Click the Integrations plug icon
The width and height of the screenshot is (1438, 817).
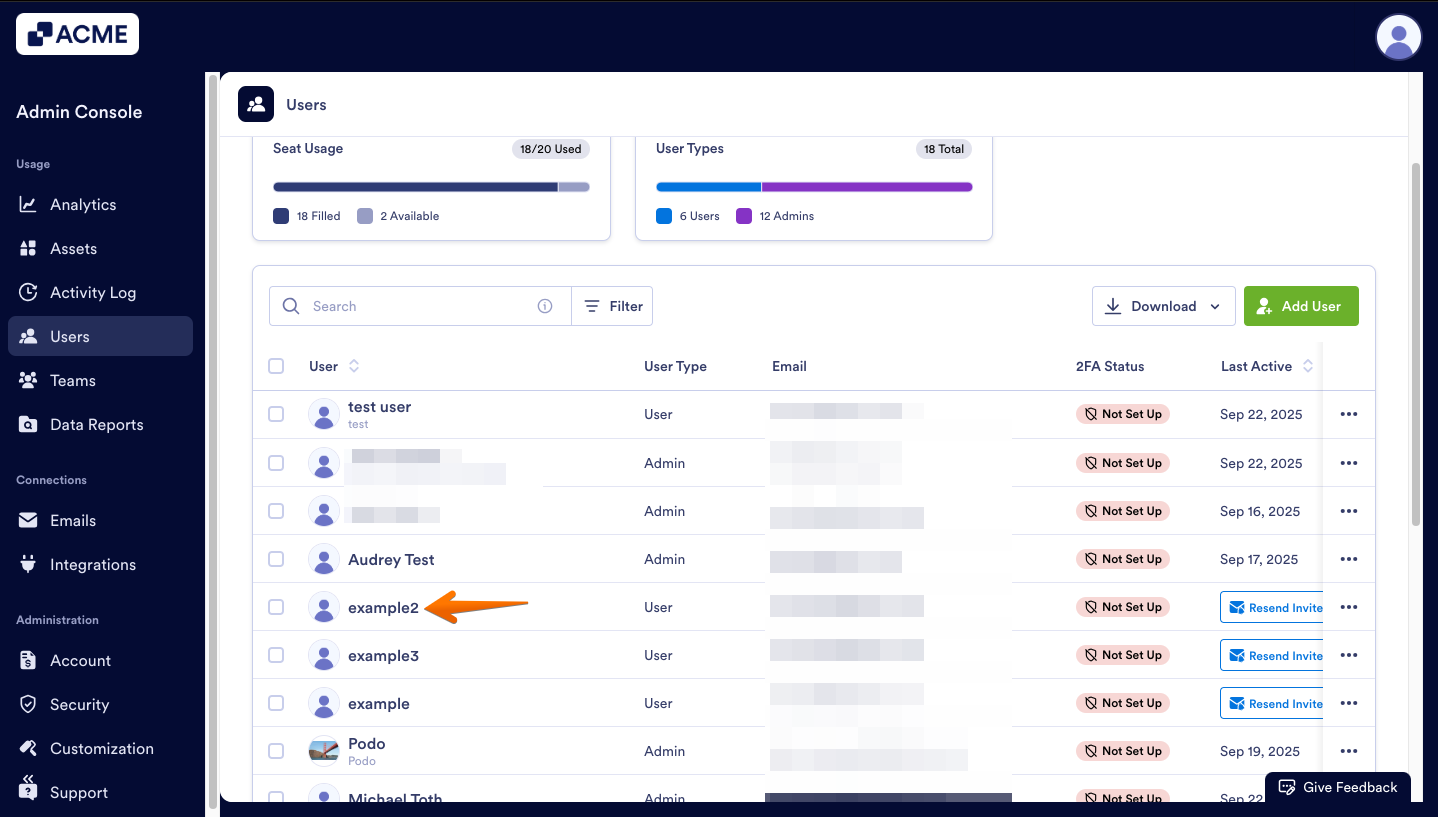[28, 564]
